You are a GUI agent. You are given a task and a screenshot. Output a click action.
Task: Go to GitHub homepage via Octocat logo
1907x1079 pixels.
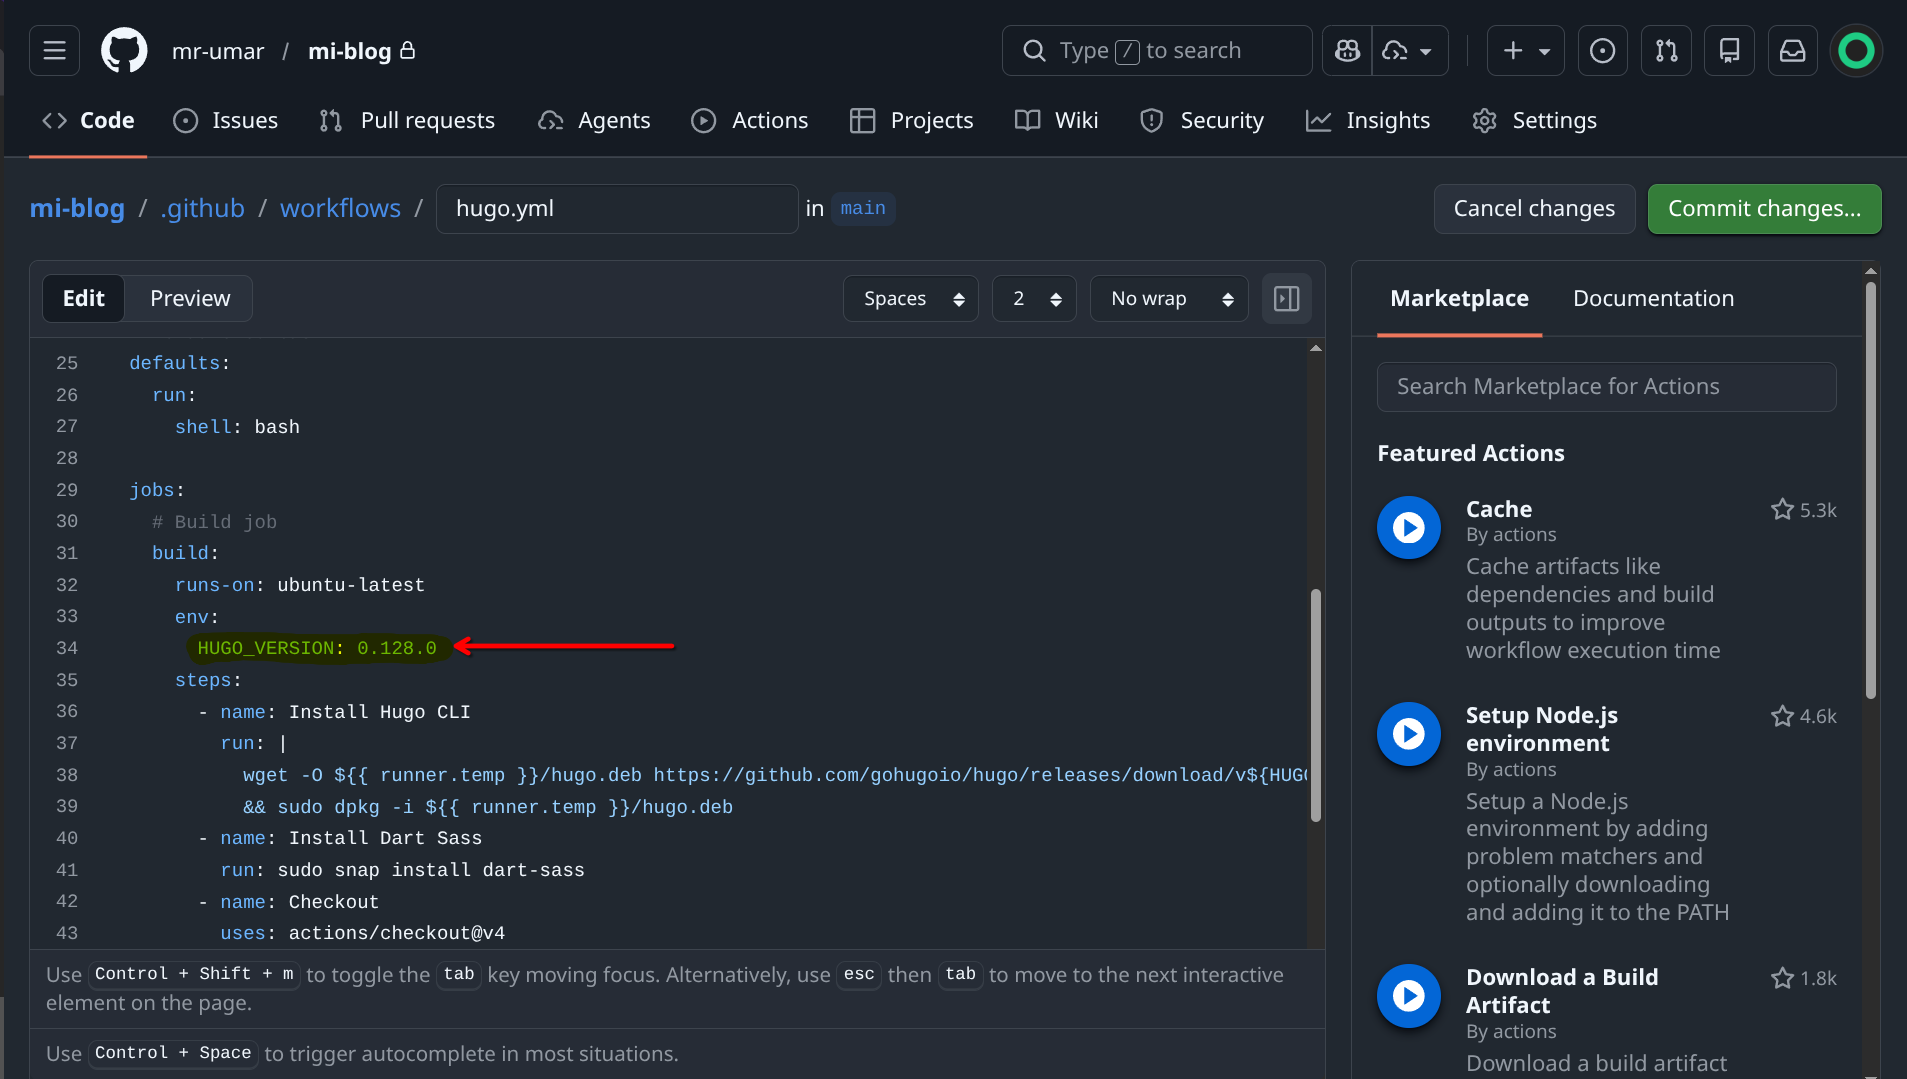124,51
